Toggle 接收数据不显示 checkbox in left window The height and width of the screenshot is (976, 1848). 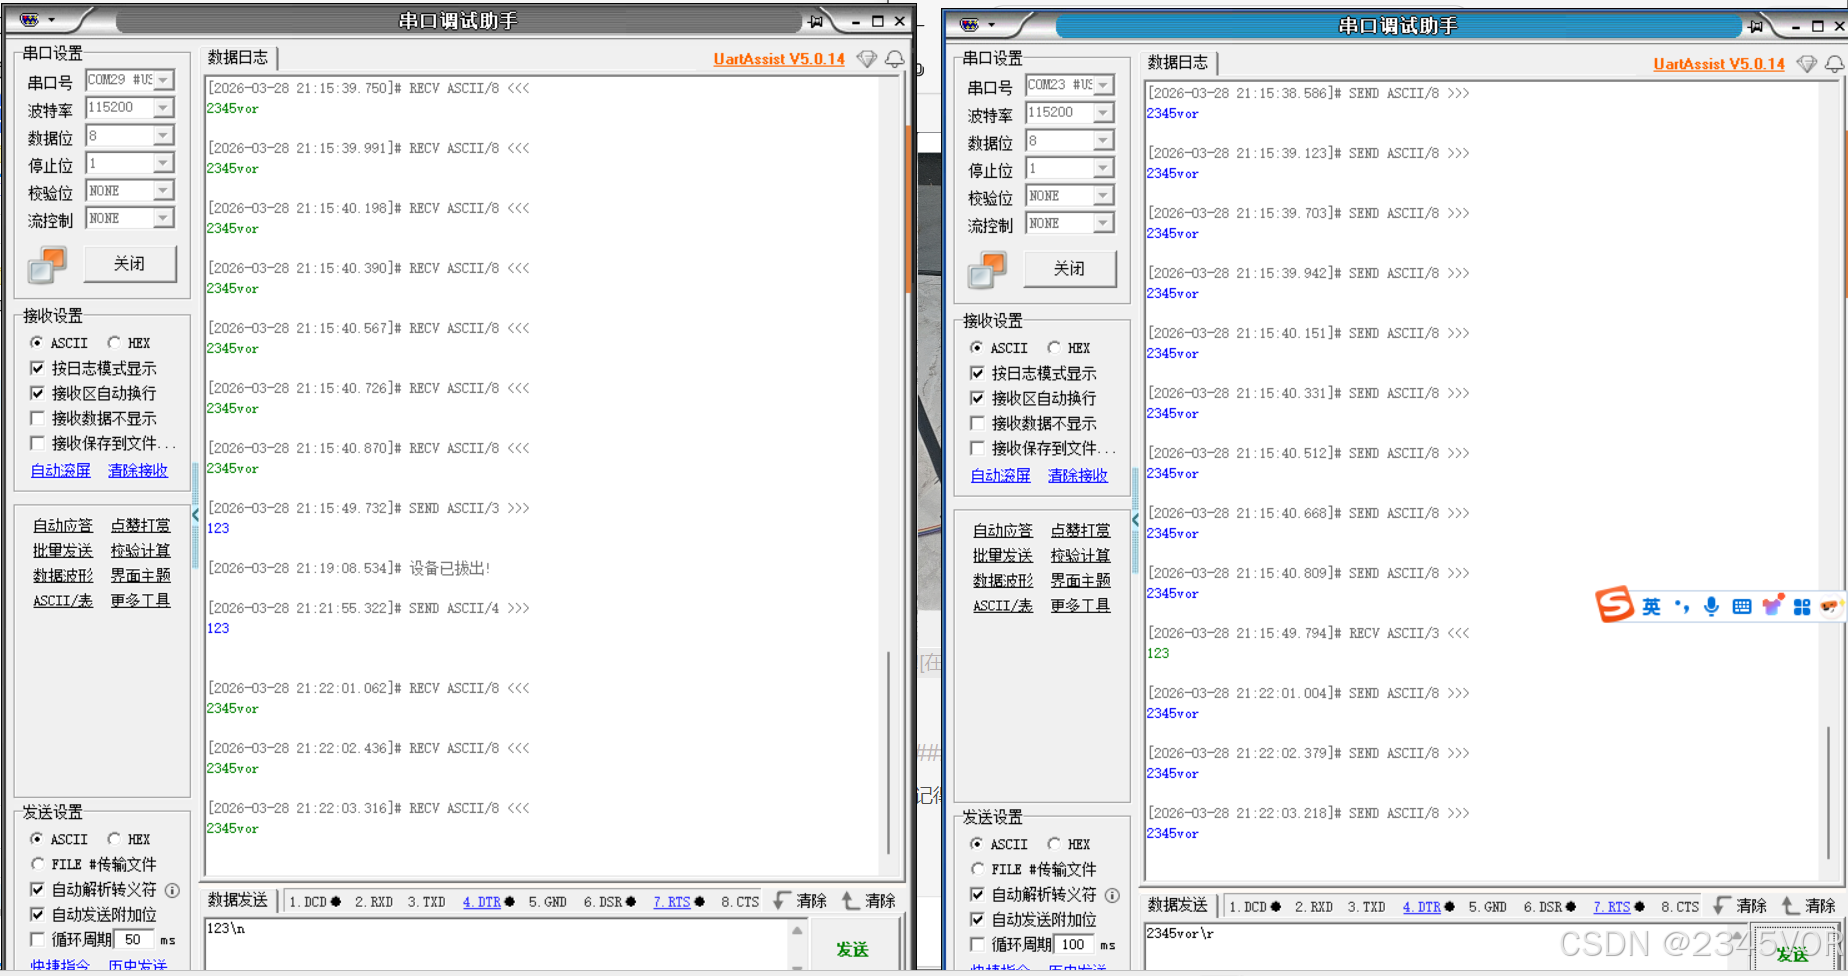click(38, 418)
